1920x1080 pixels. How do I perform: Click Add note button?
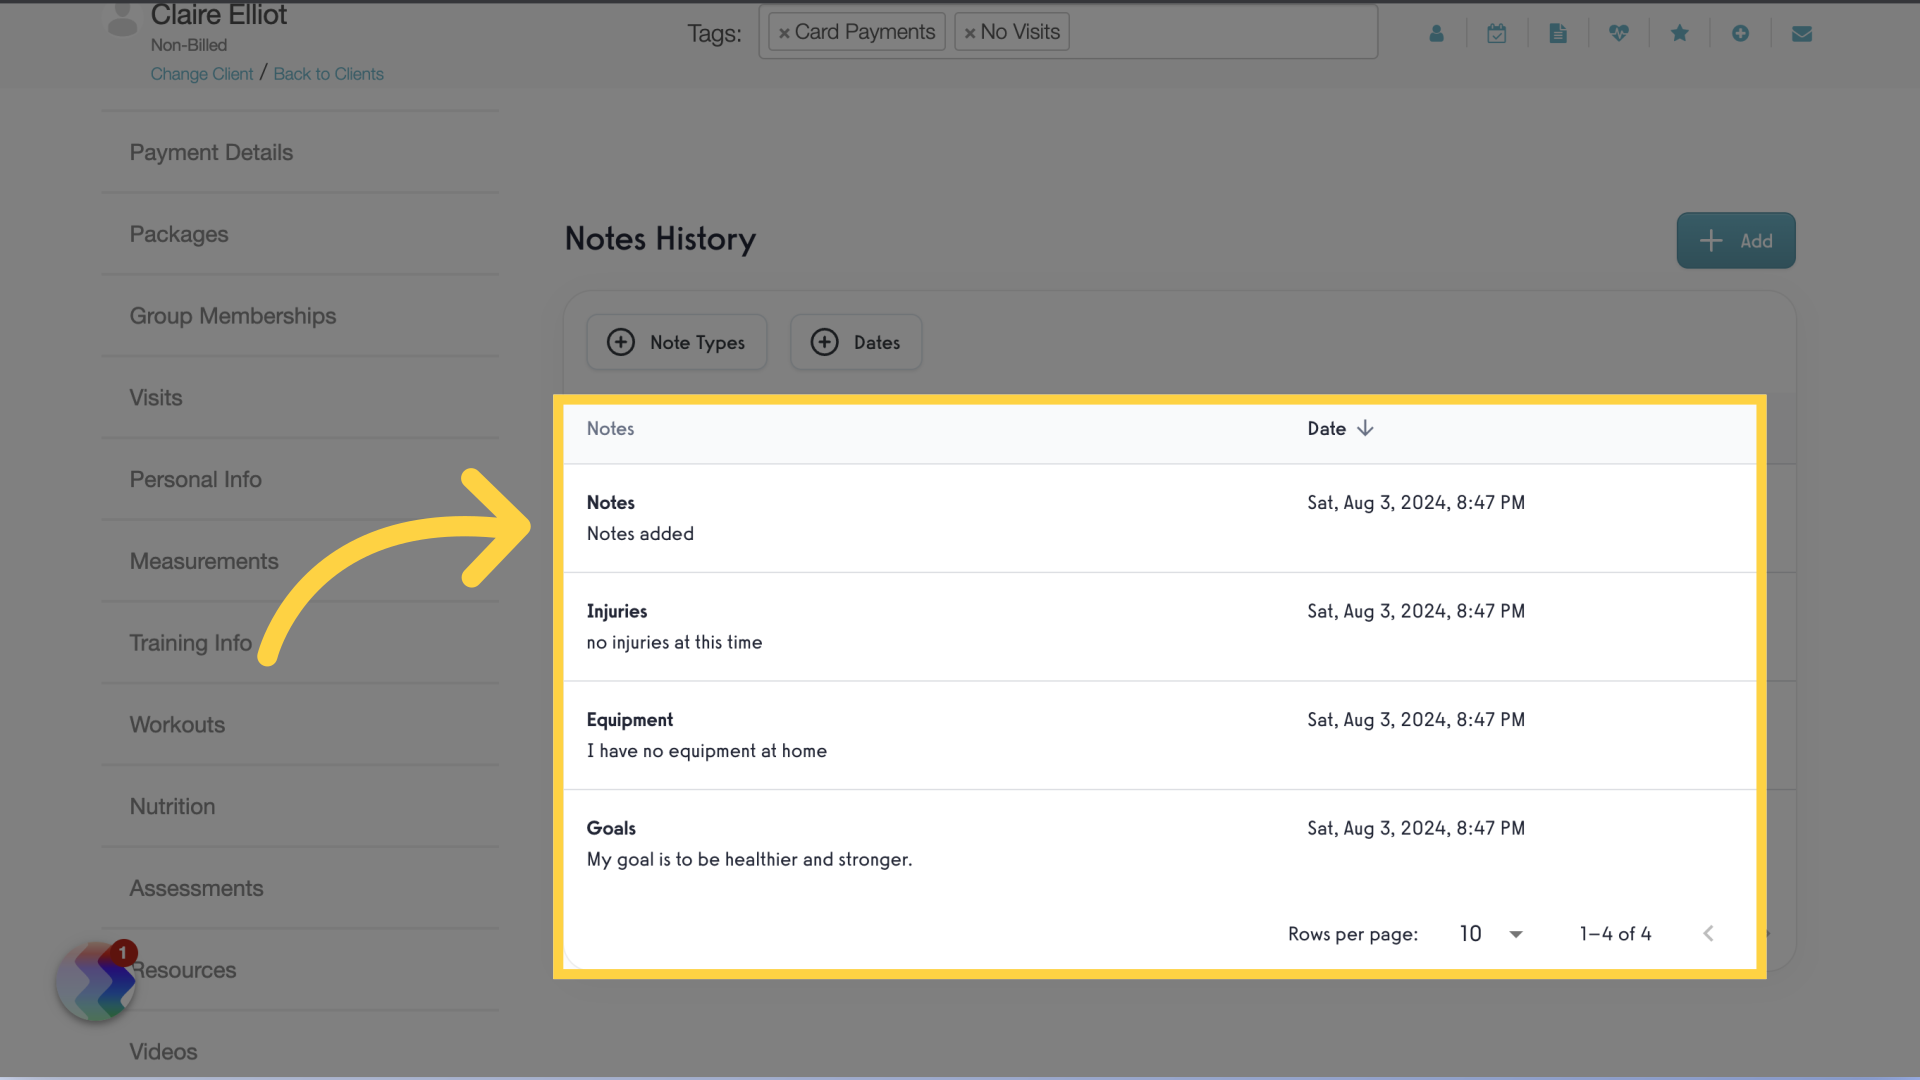1735,240
